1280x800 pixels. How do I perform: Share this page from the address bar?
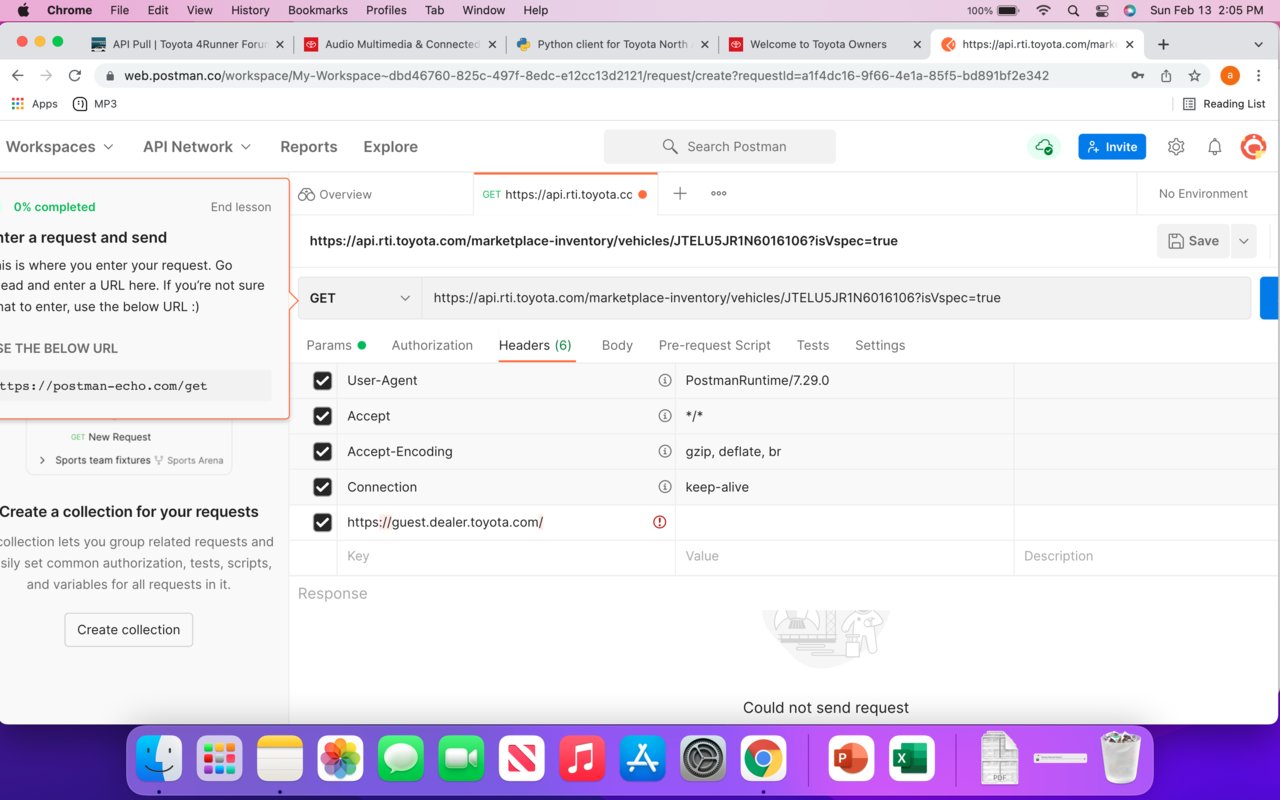pyautogui.click(x=1166, y=75)
